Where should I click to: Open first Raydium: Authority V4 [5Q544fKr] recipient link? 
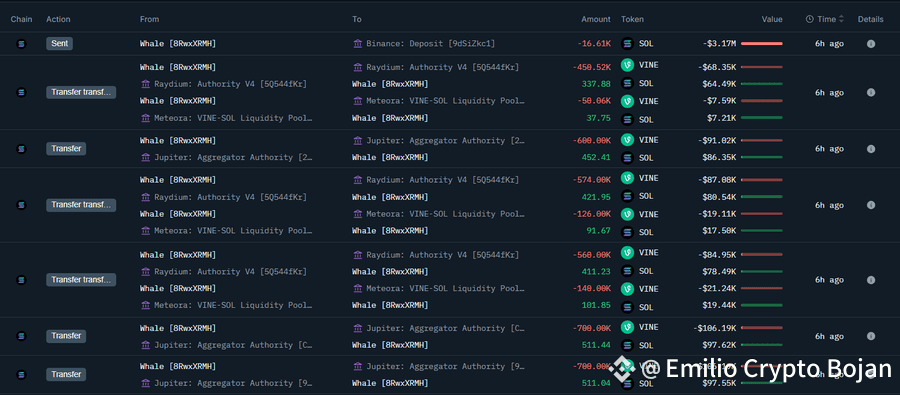443,67
